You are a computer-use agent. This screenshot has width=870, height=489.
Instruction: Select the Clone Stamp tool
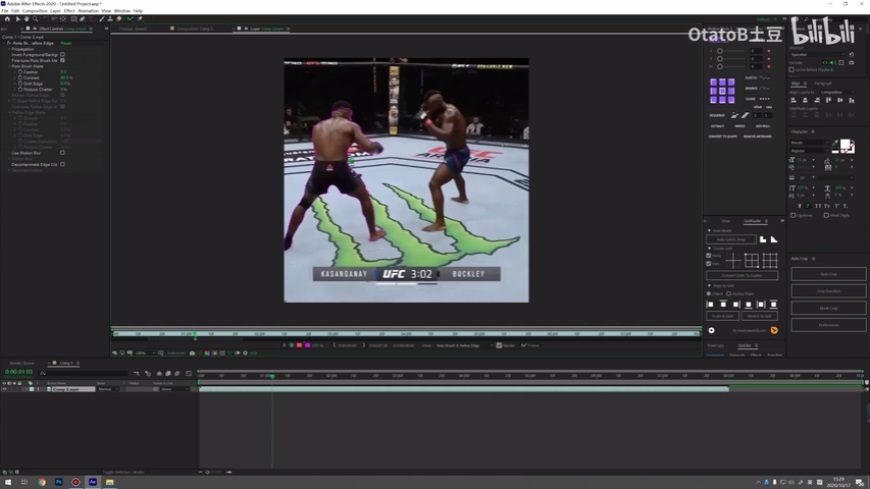coord(110,19)
